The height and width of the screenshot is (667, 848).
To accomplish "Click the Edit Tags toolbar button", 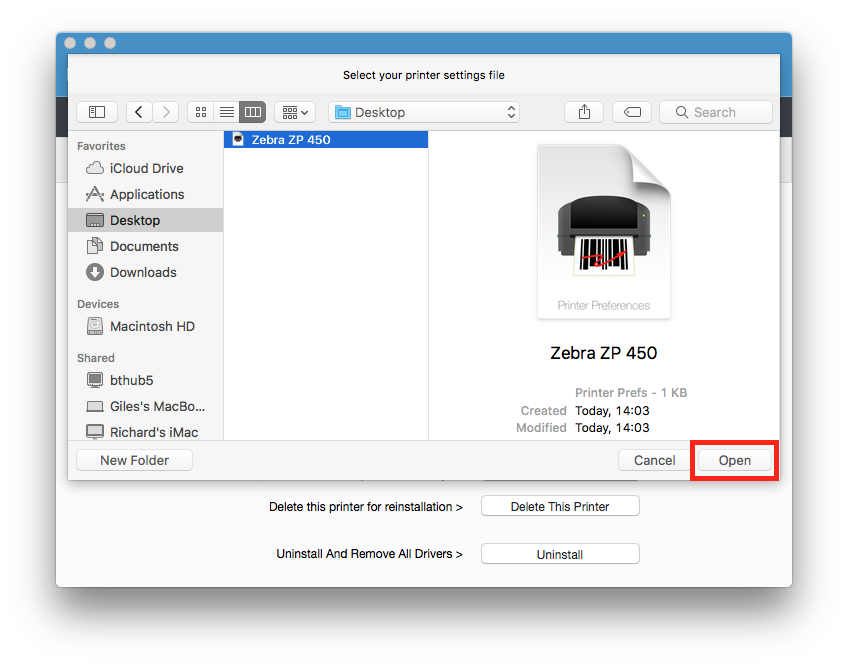I will [x=632, y=112].
